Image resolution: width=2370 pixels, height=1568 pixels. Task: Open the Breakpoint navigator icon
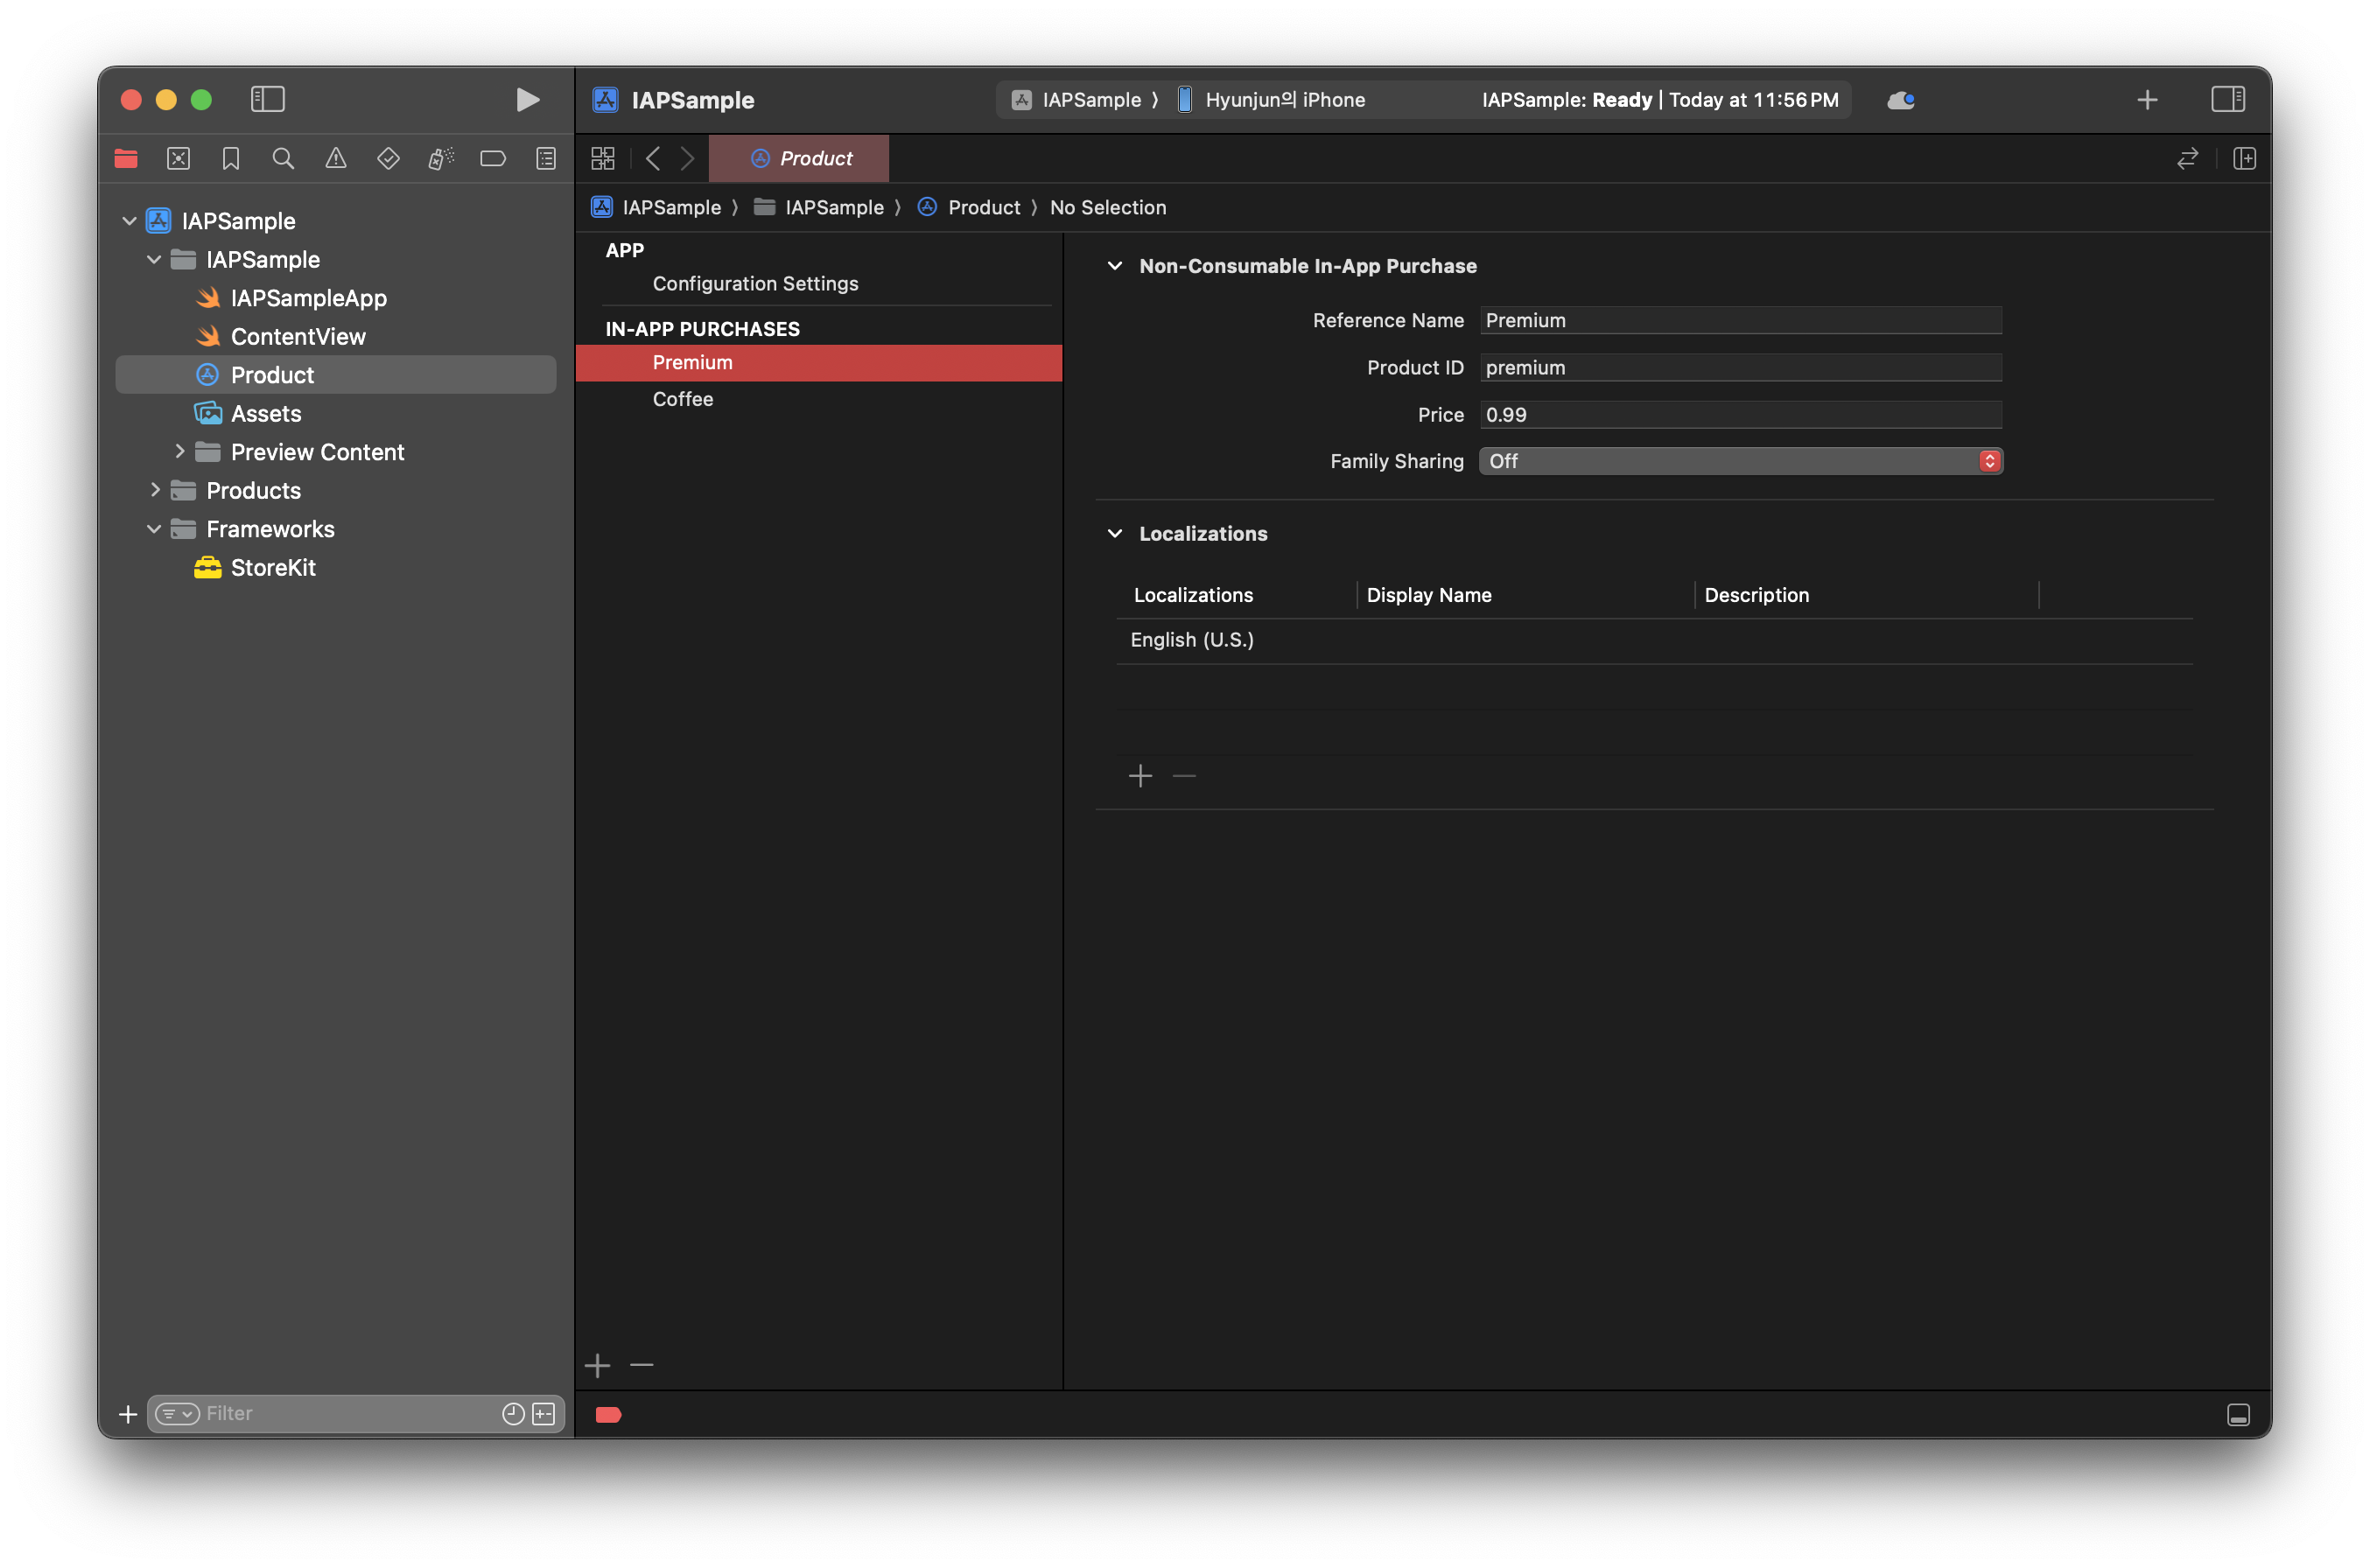(493, 159)
